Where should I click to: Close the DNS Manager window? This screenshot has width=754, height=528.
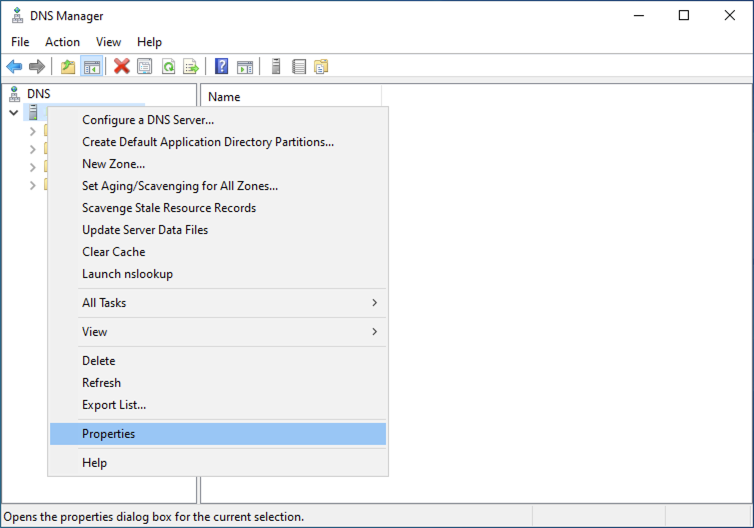729,15
